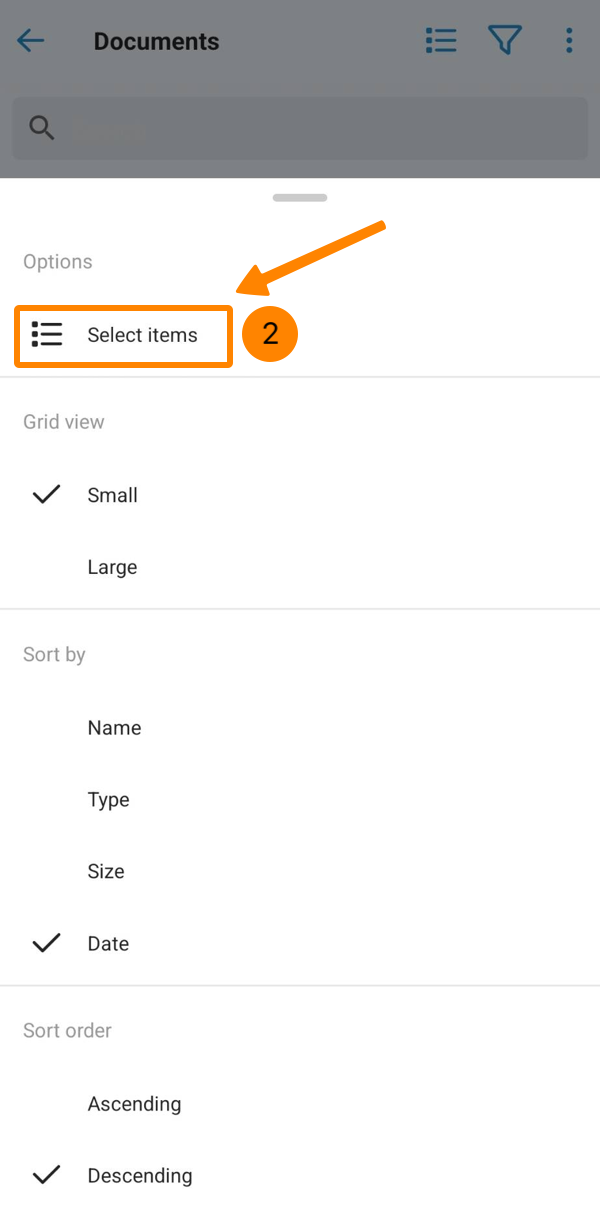Open the three-dot overflow menu

[569, 41]
